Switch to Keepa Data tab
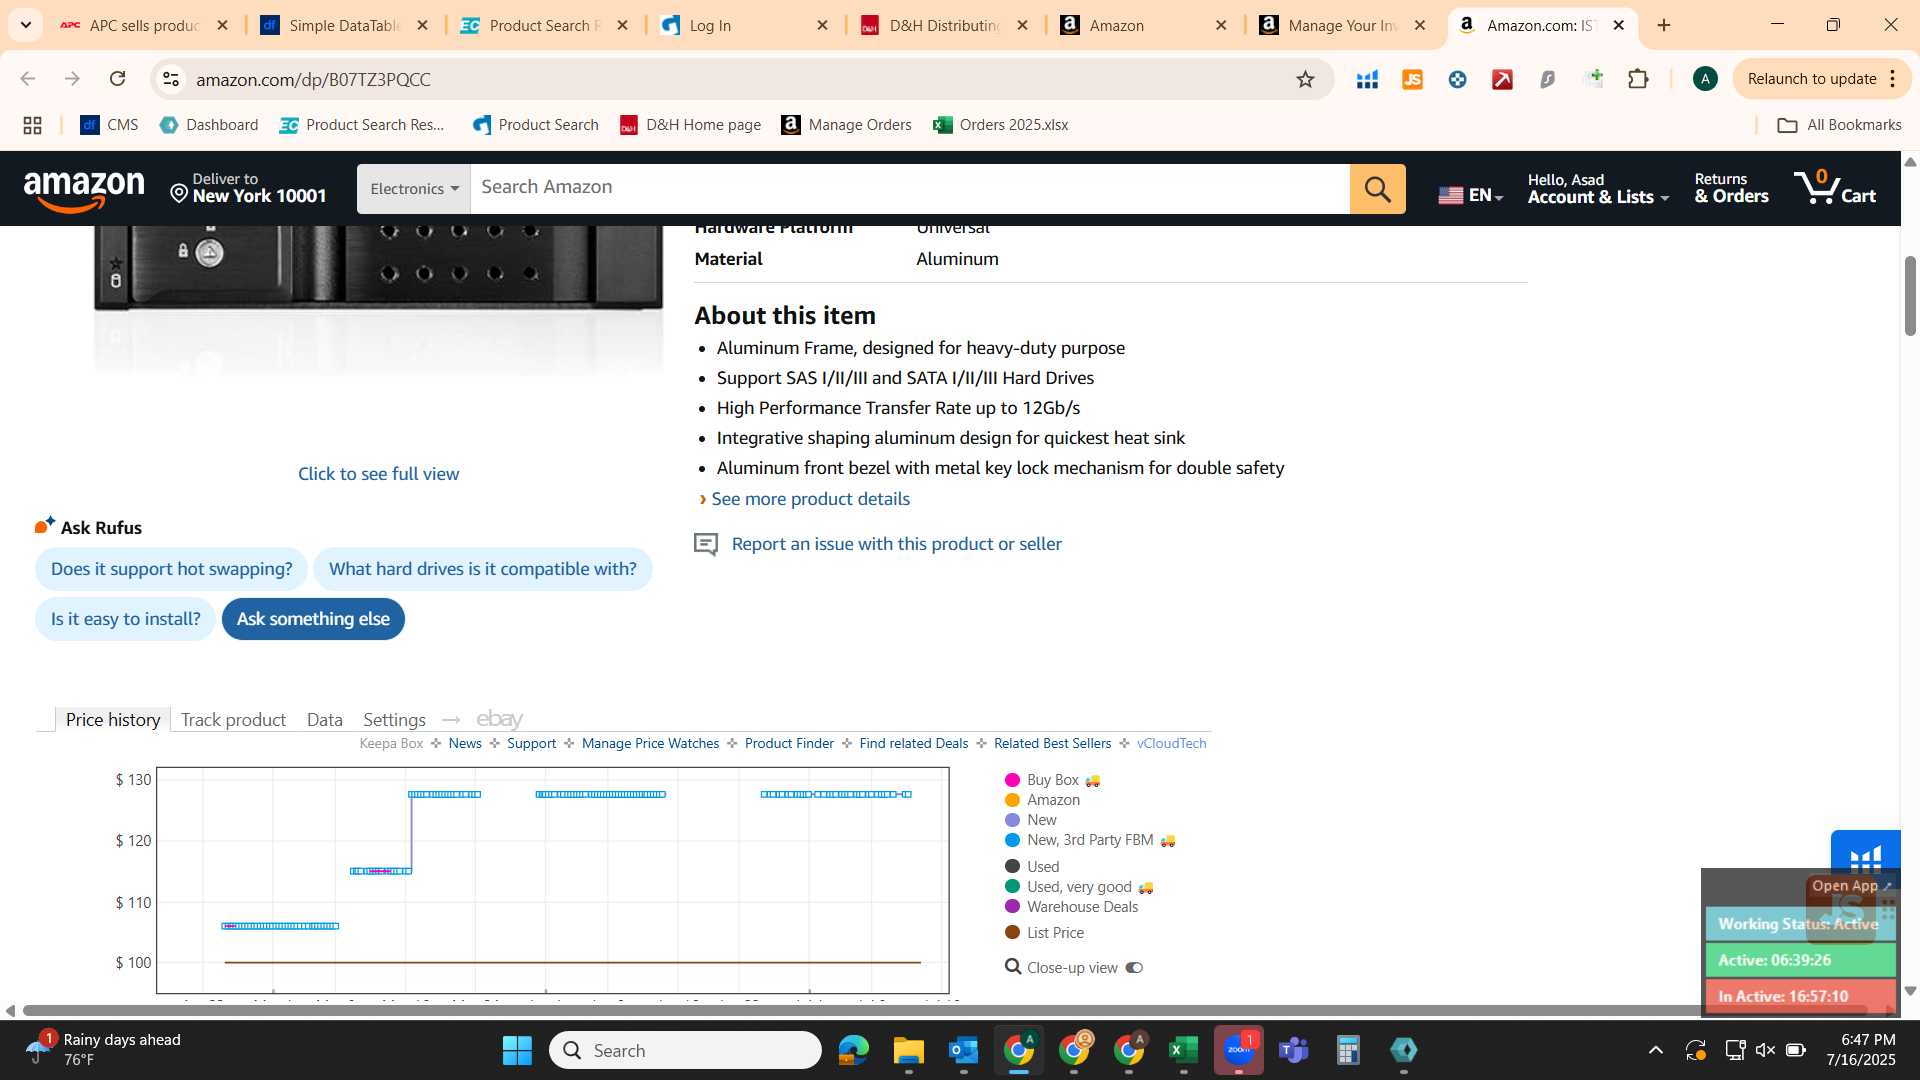This screenshot has width=1920, height=1080. point(325,720)
